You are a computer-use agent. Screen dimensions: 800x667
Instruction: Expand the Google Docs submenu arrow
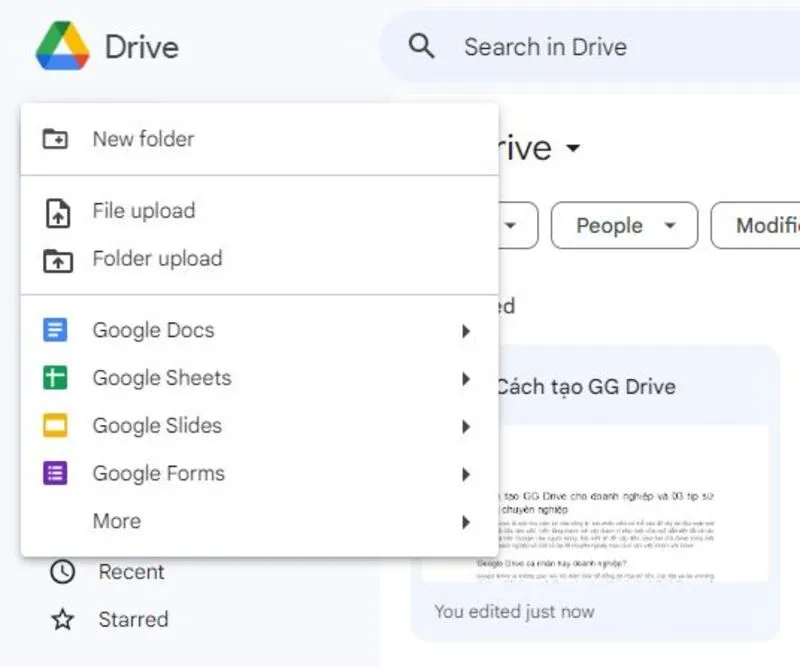tap(465, 331)
